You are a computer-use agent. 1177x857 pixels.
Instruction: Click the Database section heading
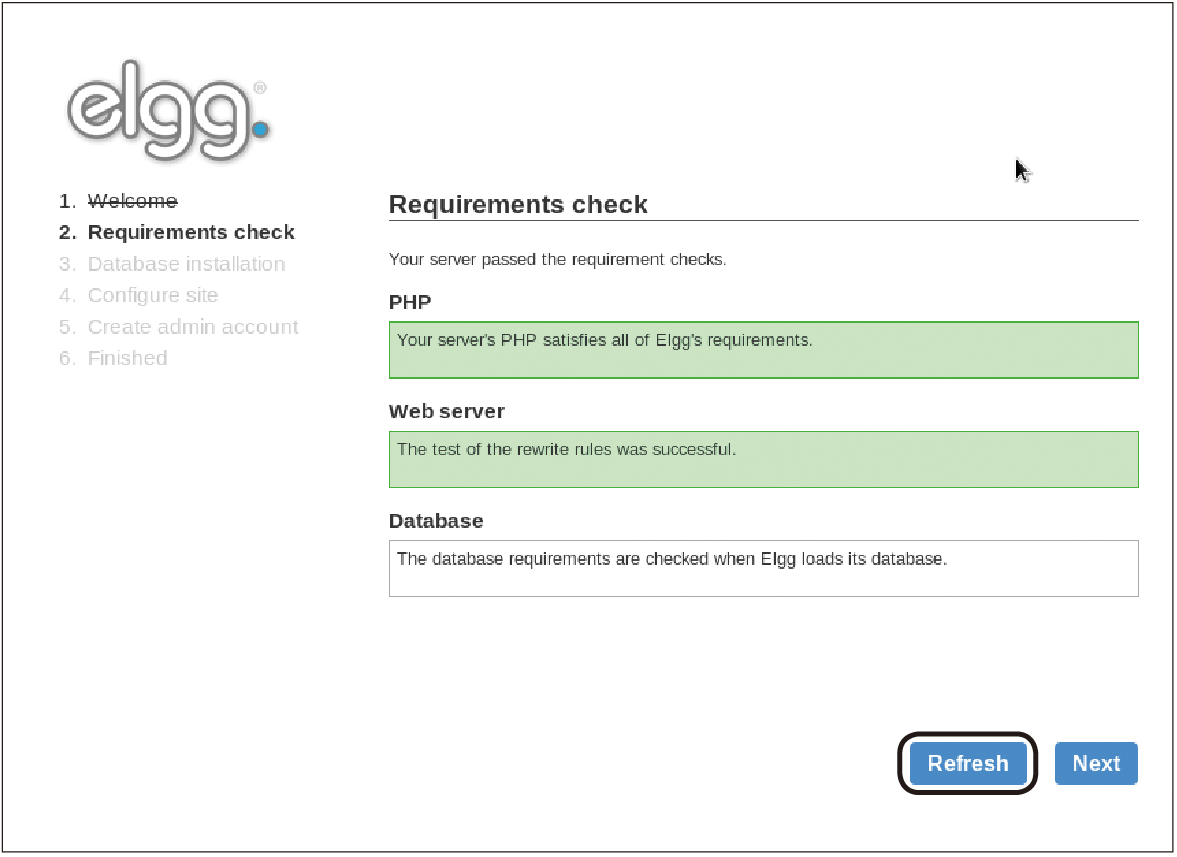click(436, 521)
